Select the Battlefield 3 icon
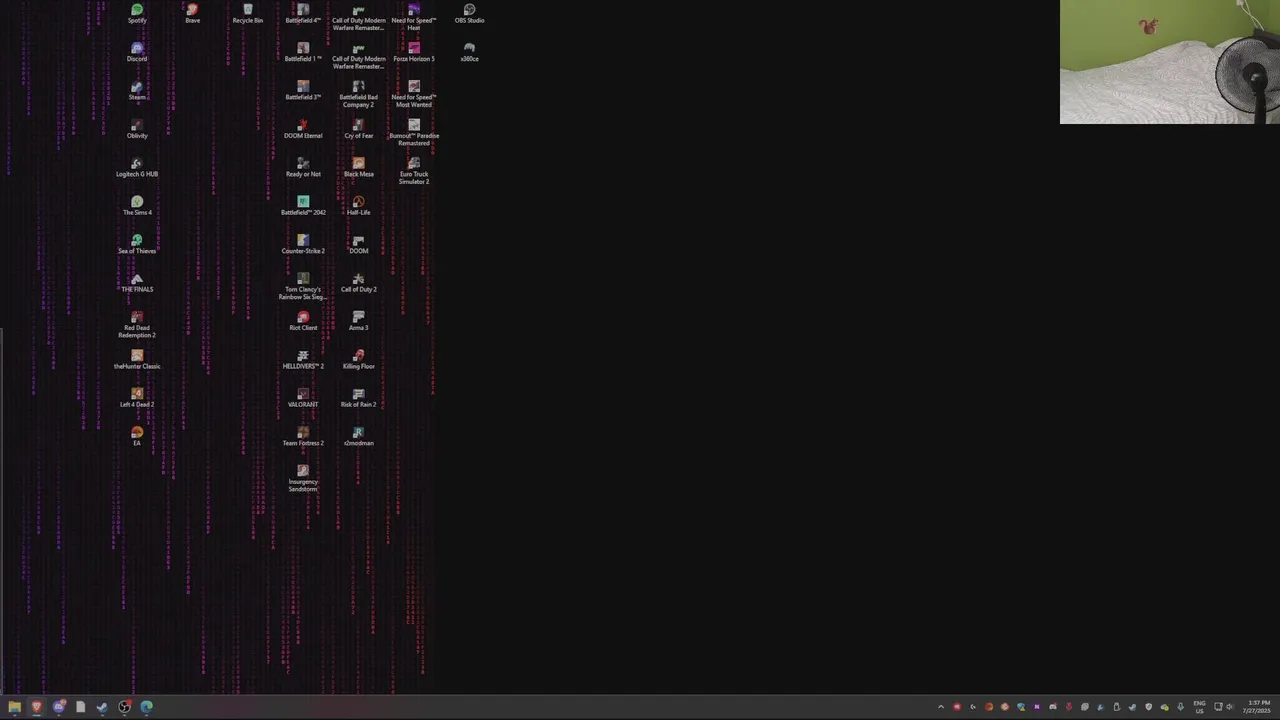 (303, 90)
